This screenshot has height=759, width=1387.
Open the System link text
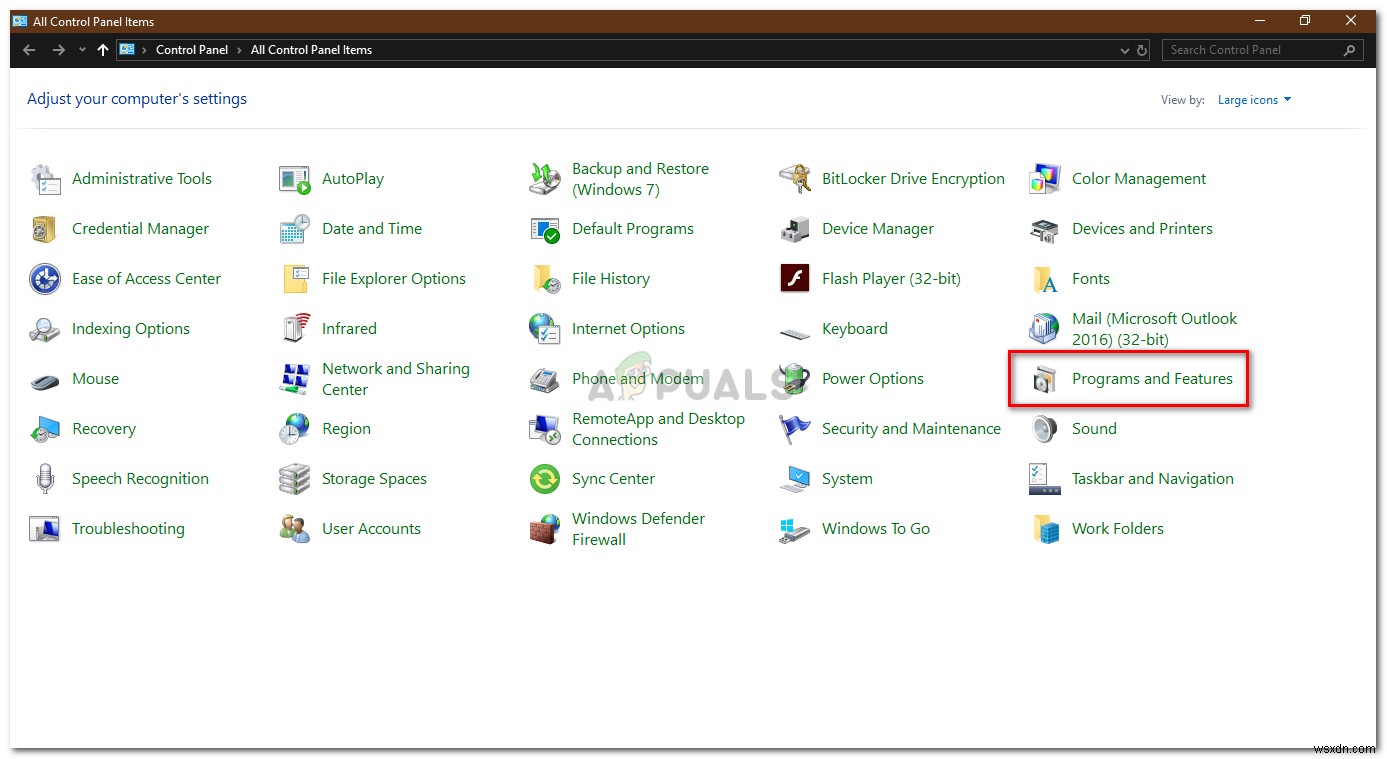coord(847,479)
